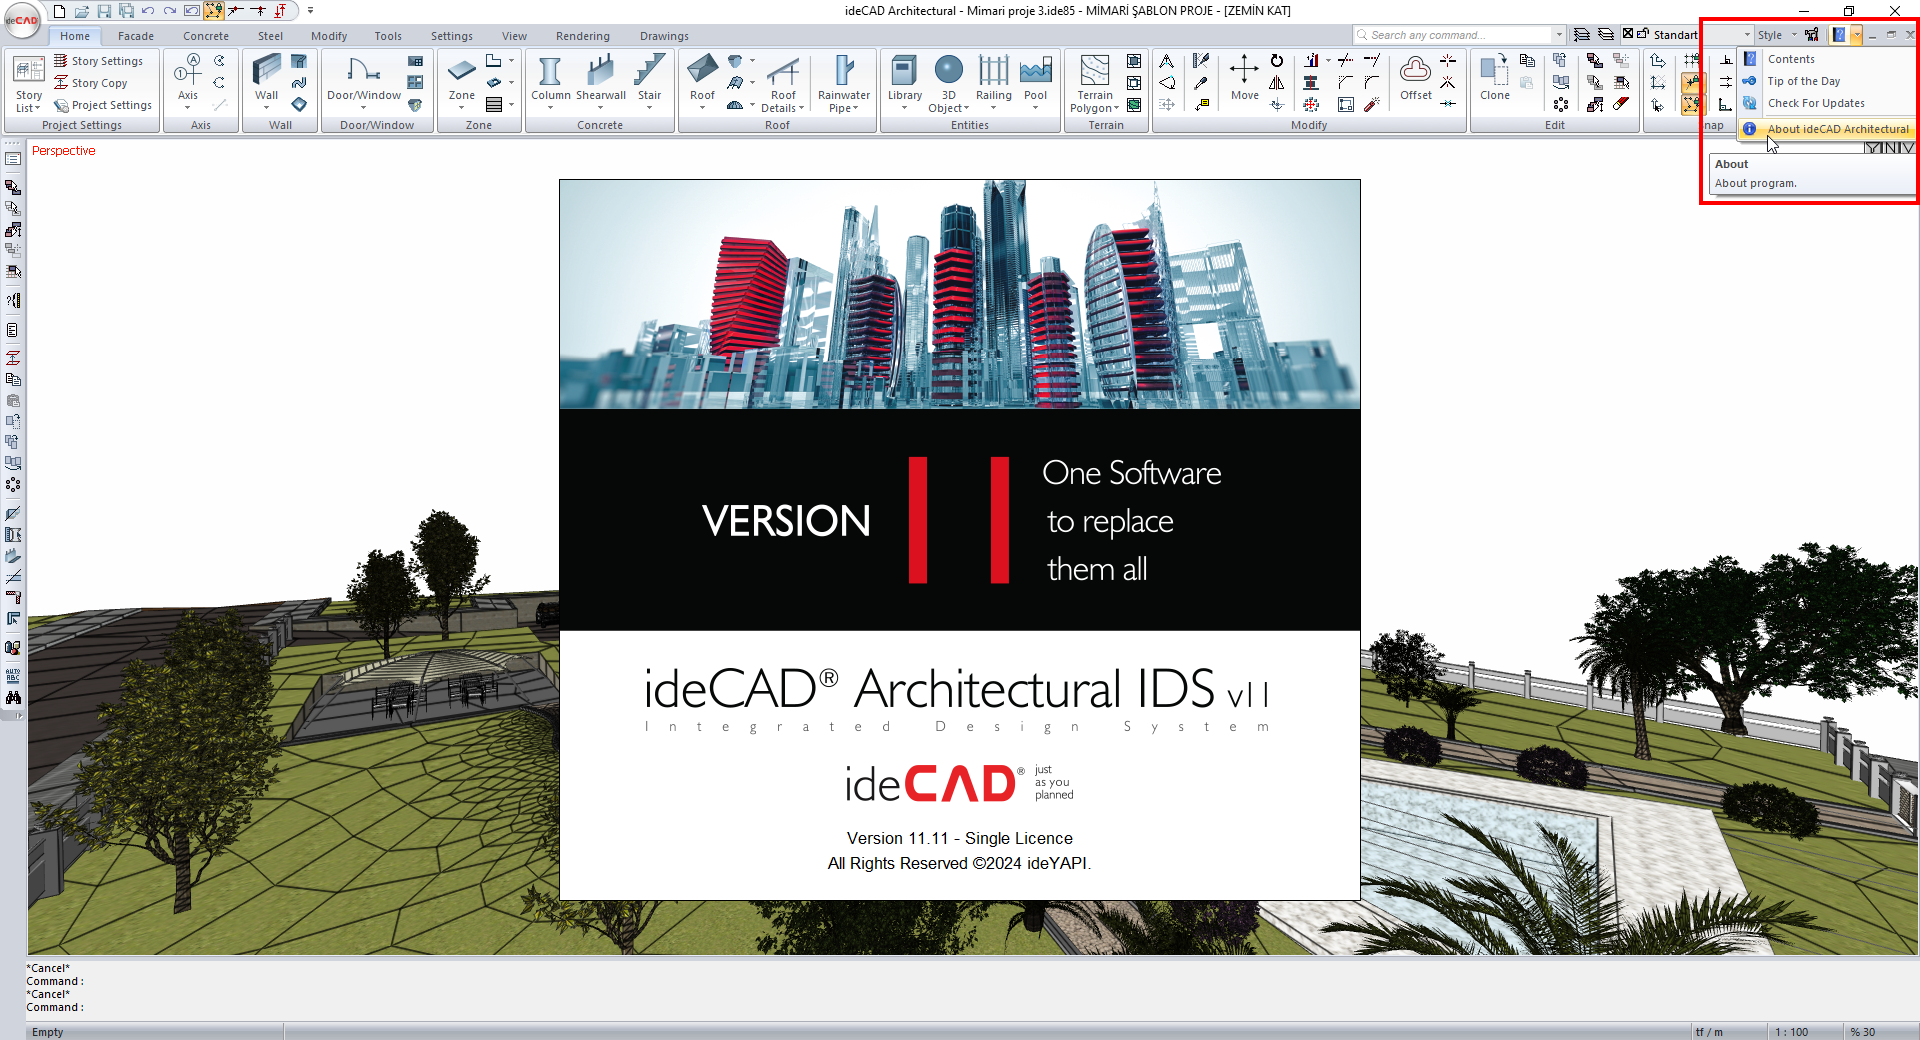Click the ideCAD splash screen image
The image size is (1920, 1040).
pos(960,540)
